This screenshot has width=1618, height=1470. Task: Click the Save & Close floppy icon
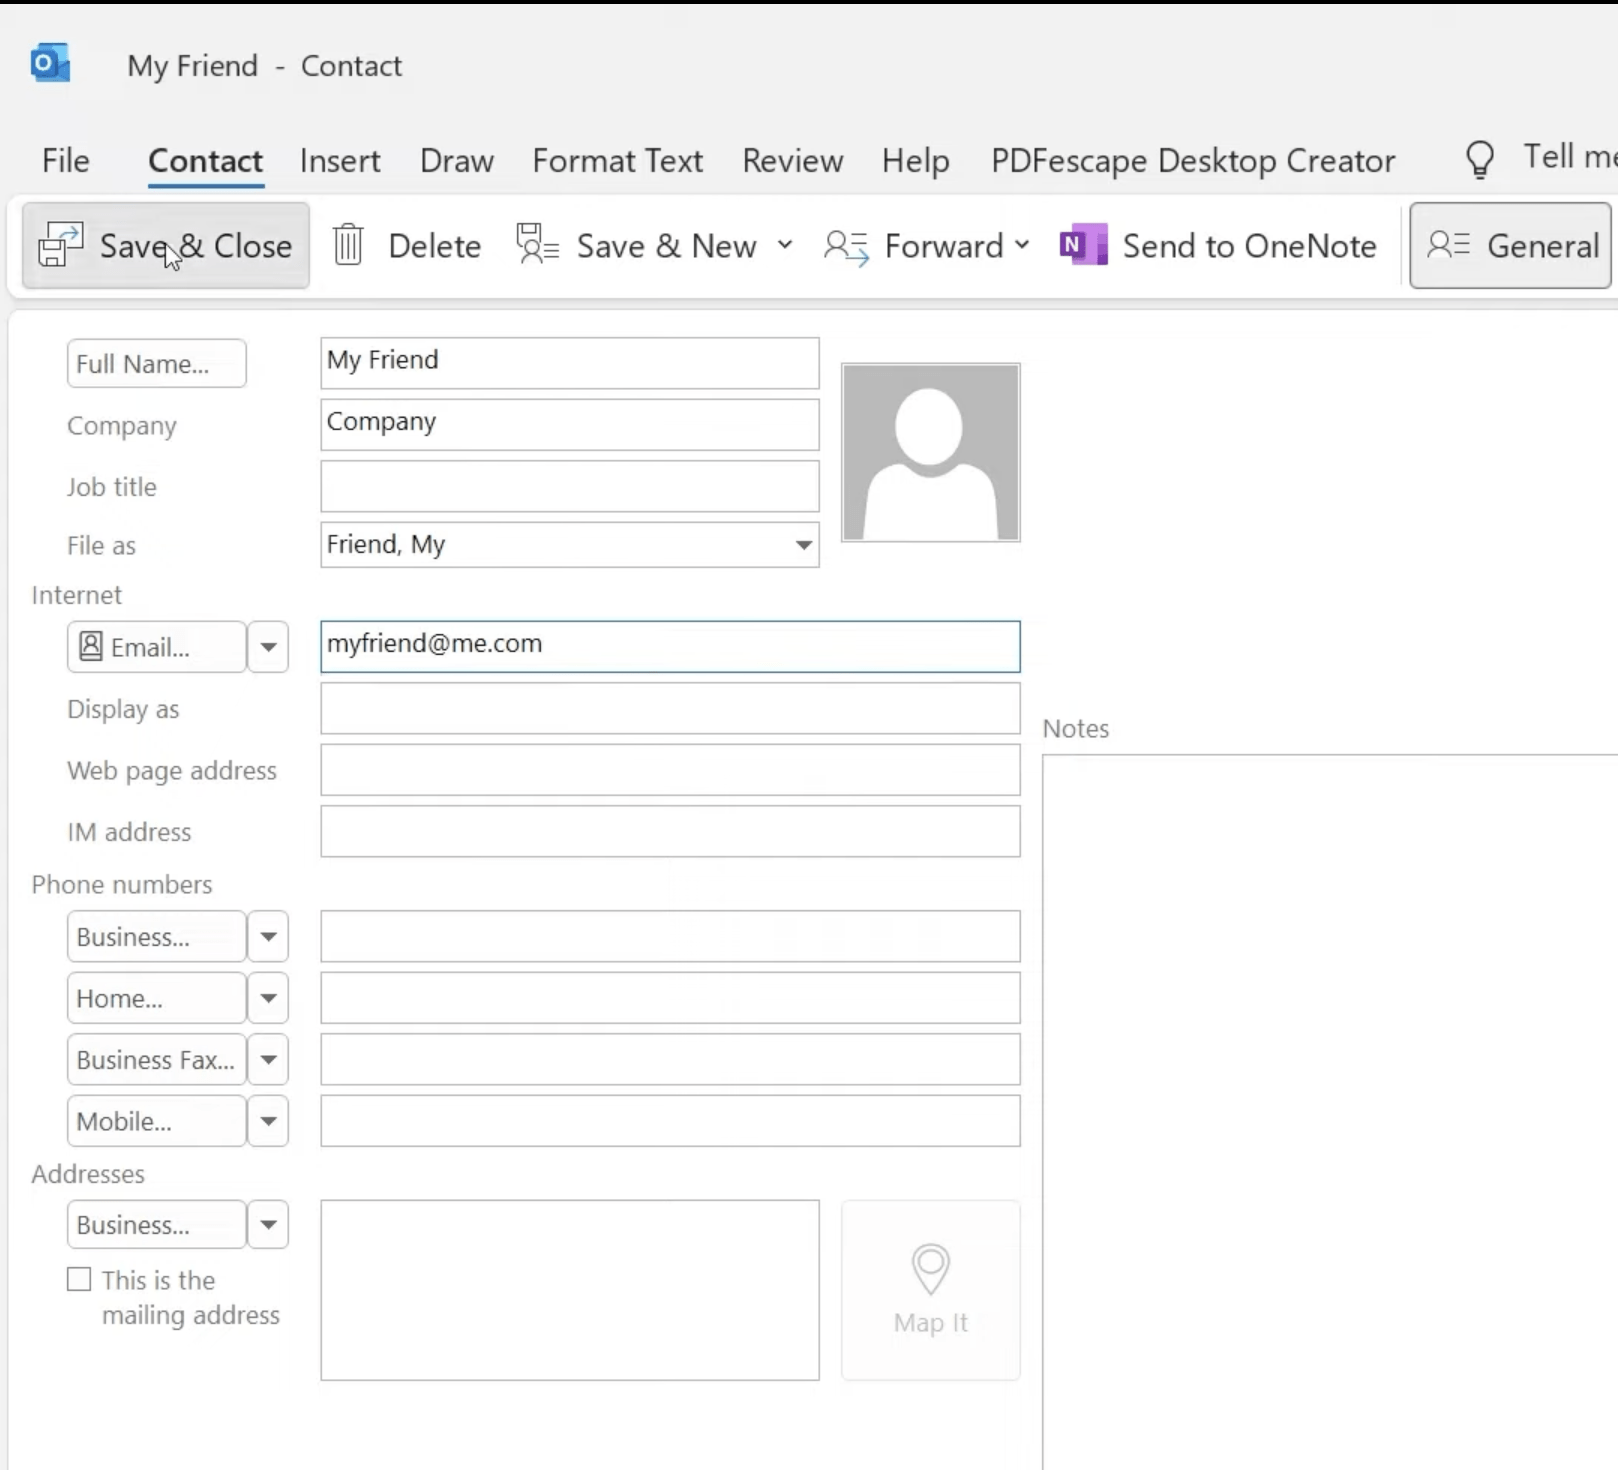click(60, 245)
